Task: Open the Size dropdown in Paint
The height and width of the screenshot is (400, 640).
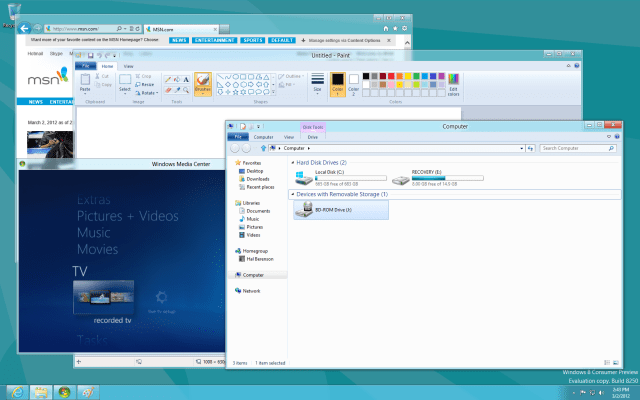Action: [317, 84]
